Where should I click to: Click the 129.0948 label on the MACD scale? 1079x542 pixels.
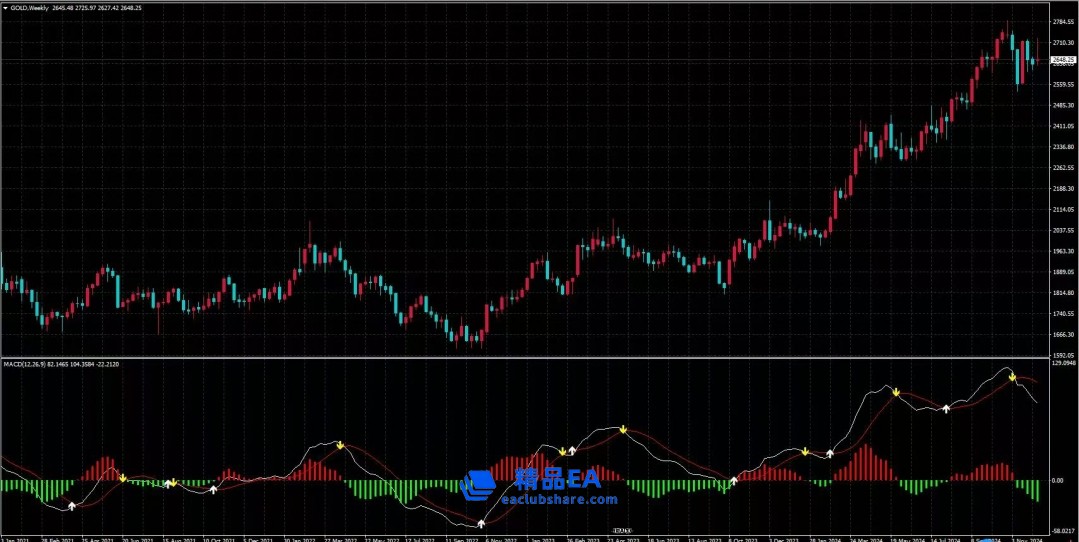[1062, 364]
